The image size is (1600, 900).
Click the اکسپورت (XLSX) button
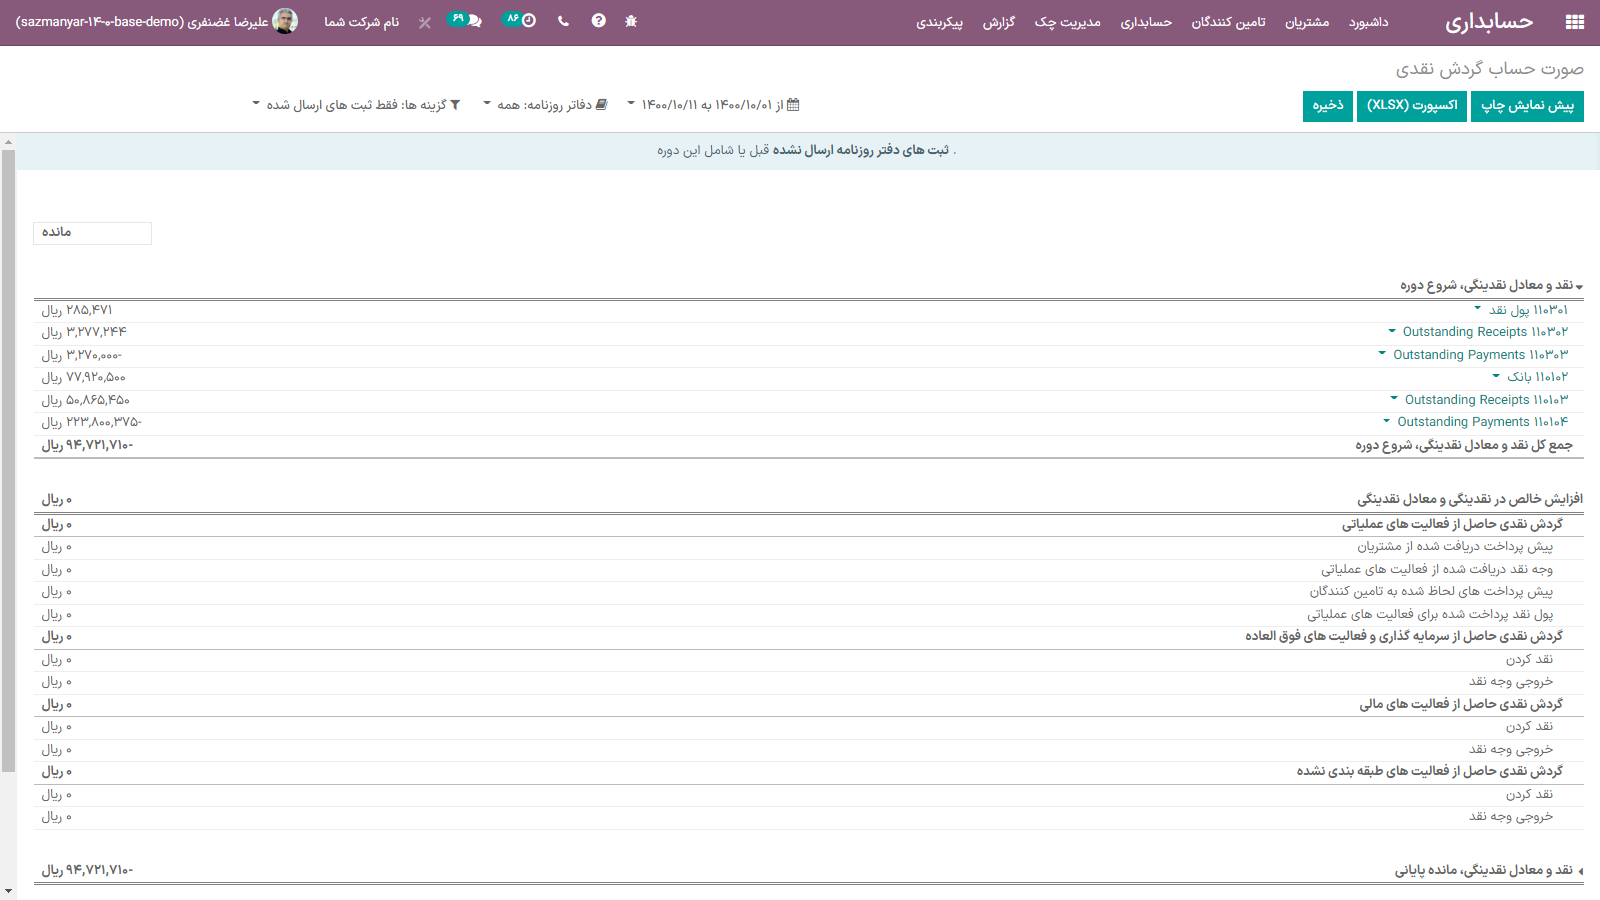tap(1411, 106)
